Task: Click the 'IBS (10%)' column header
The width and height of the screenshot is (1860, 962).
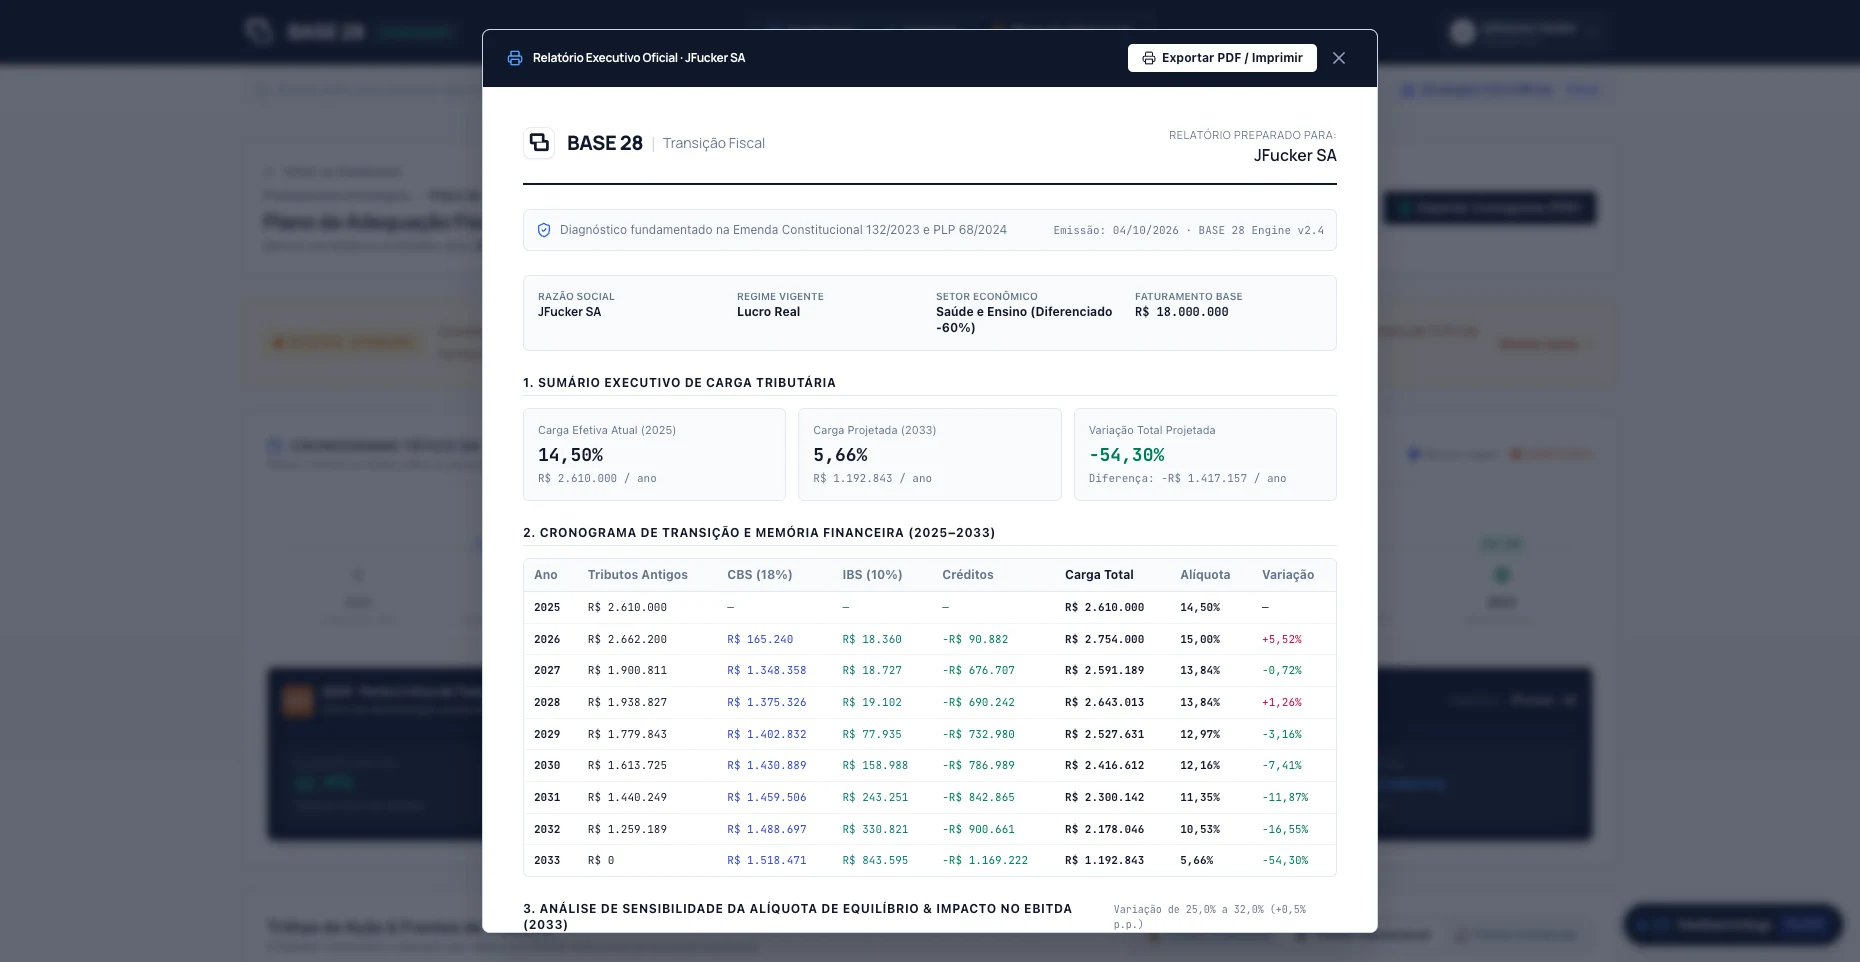Action: 872,575
